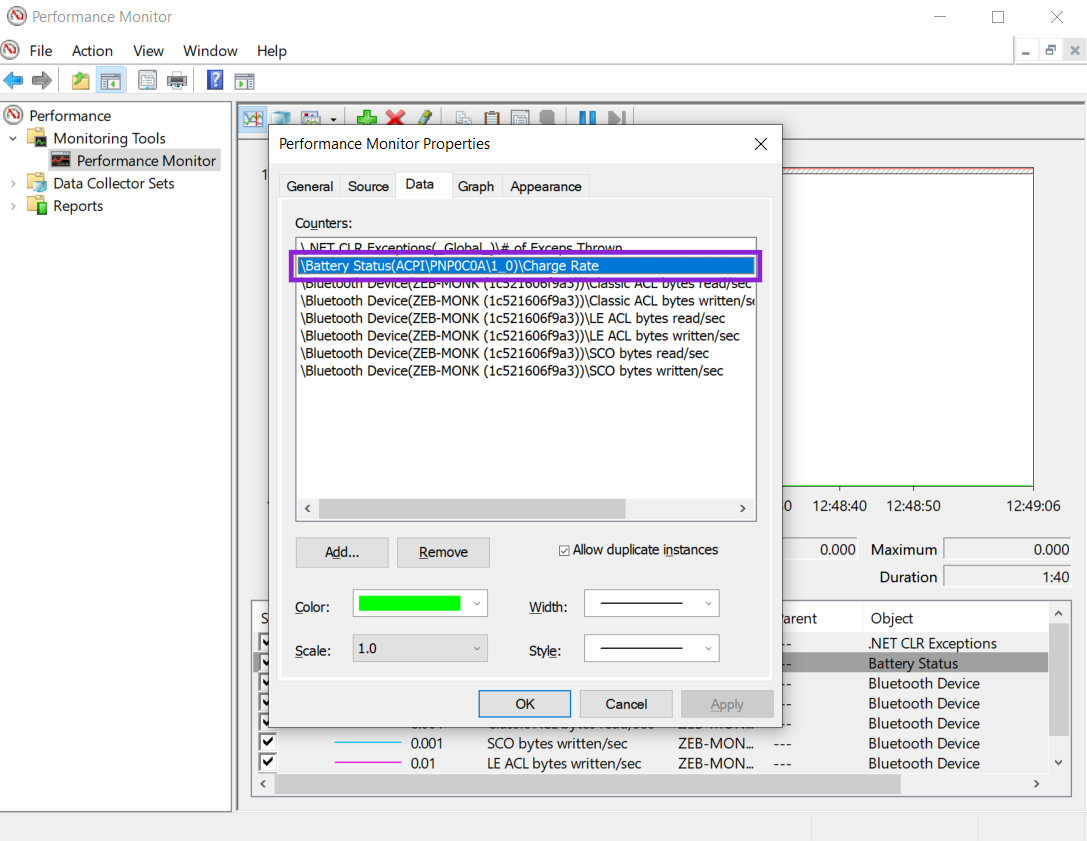Switch to the Graph tab
The image size is (1087, 841).
click(x=476, y=187)
